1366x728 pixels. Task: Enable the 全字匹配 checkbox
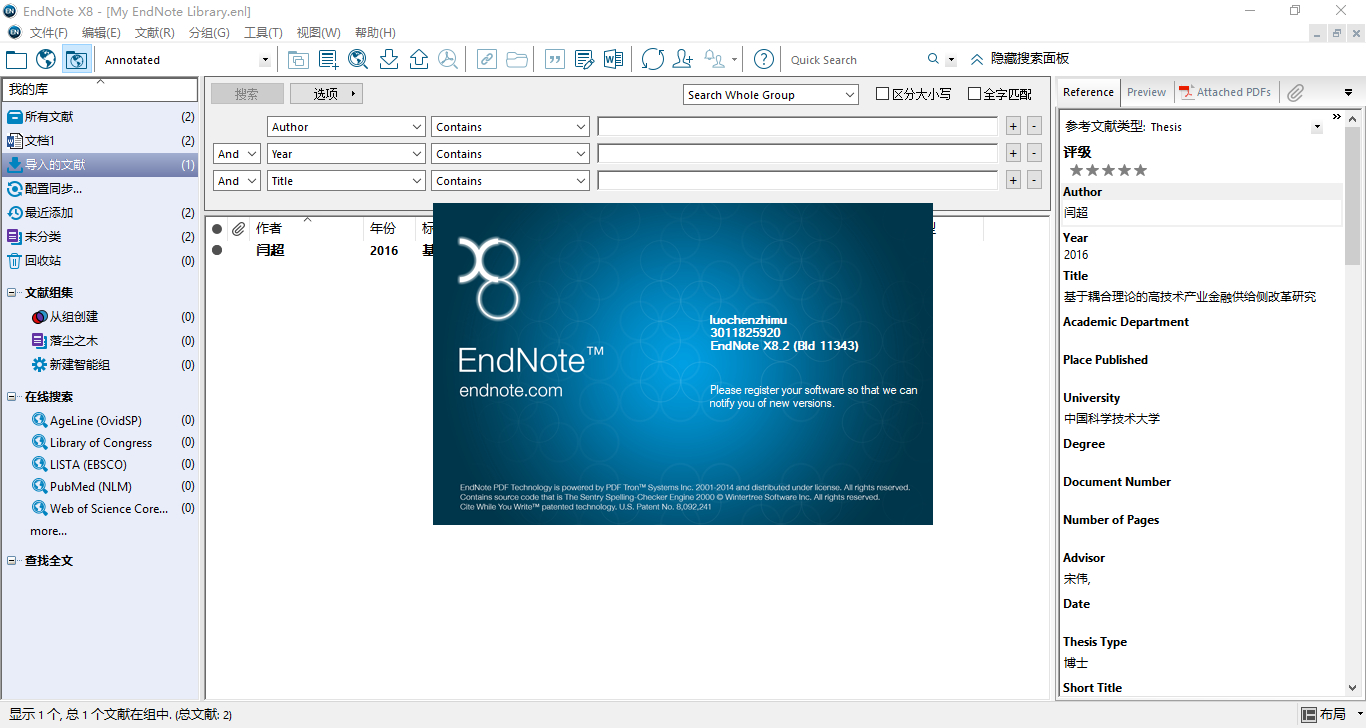coord(974,94)
